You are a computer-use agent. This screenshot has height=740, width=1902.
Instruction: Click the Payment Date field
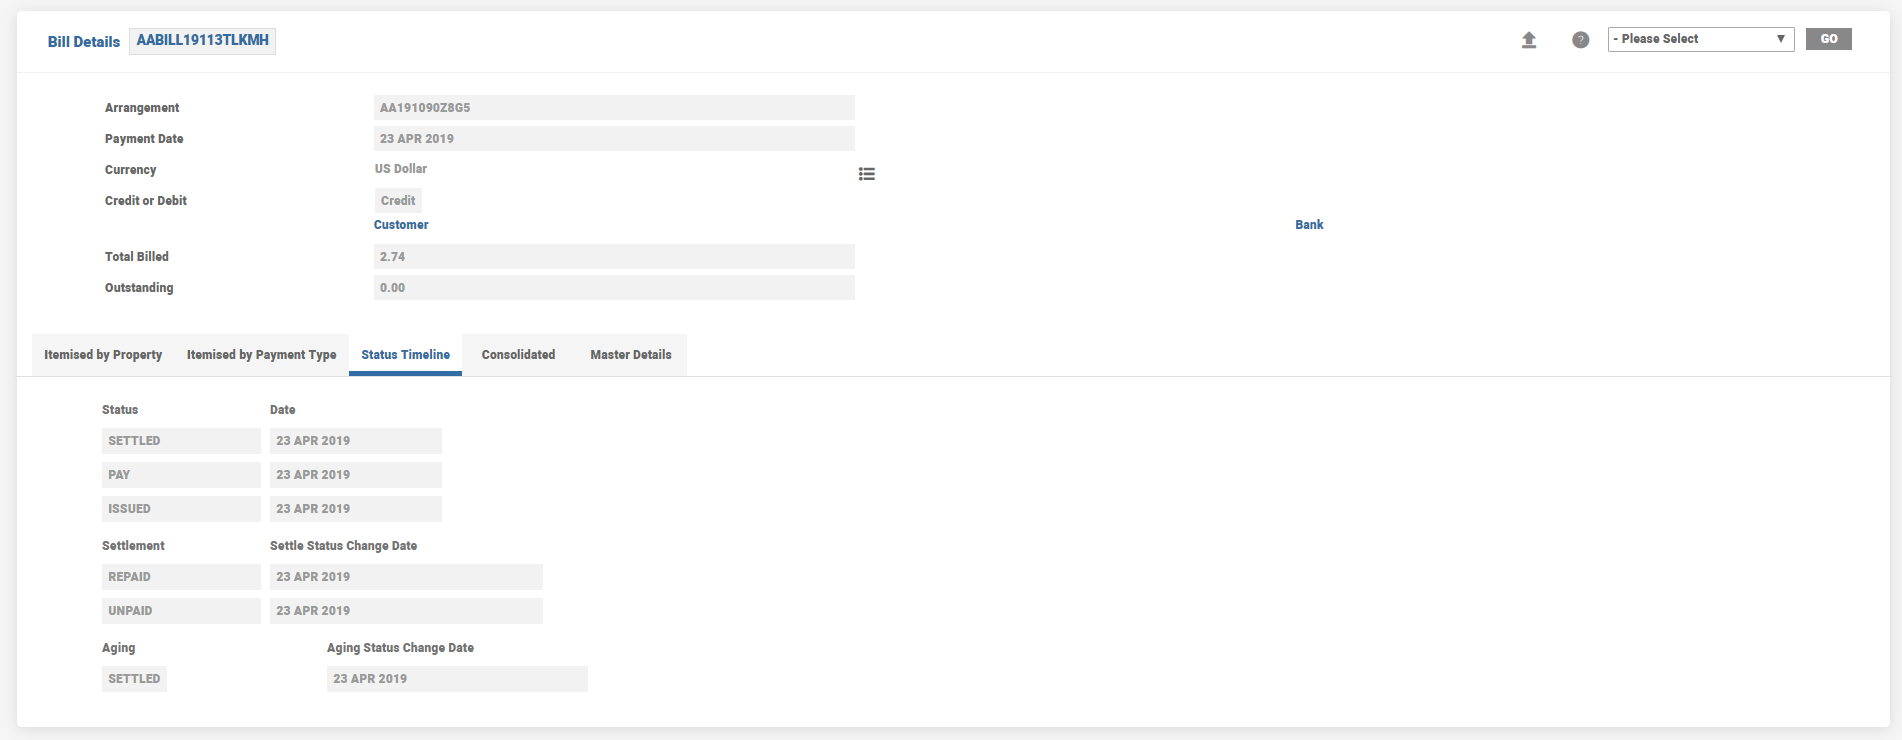(x=614, y=139)
